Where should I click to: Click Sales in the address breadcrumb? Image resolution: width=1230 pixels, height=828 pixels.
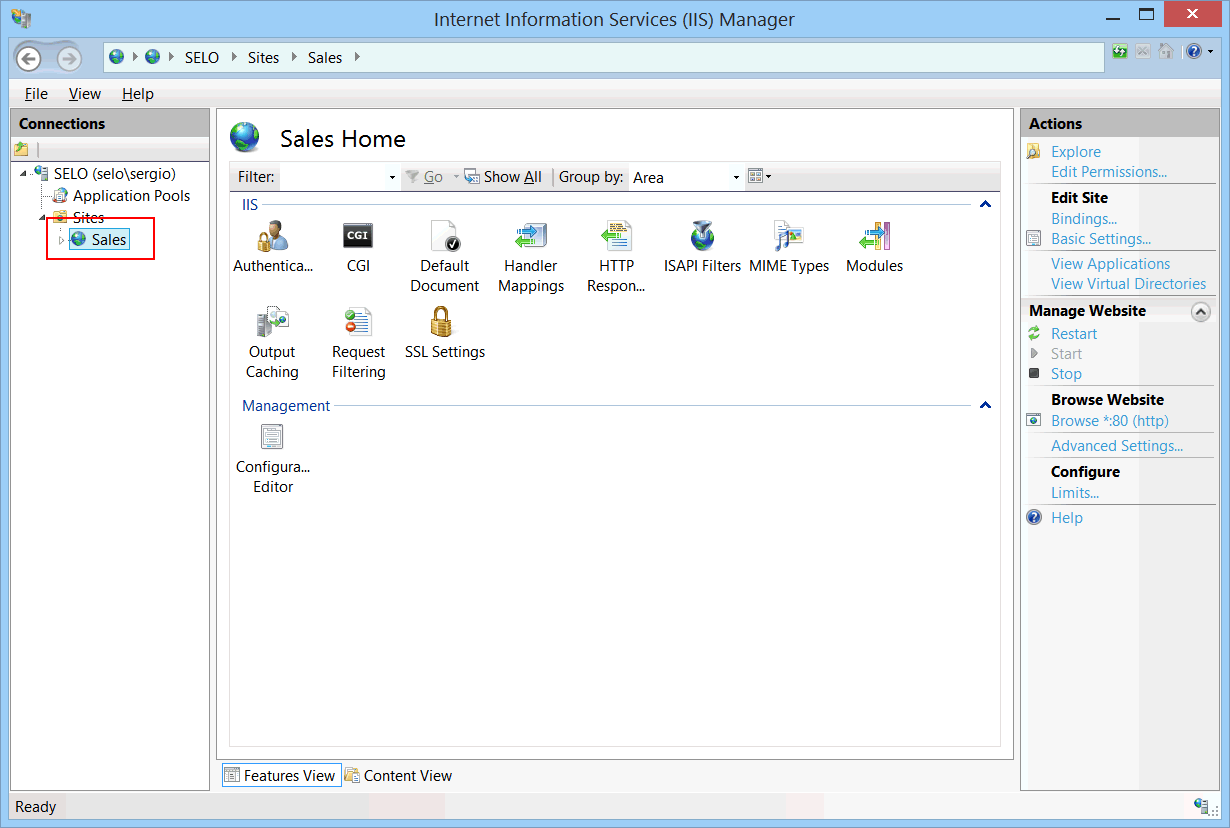(x=325, y=58)
